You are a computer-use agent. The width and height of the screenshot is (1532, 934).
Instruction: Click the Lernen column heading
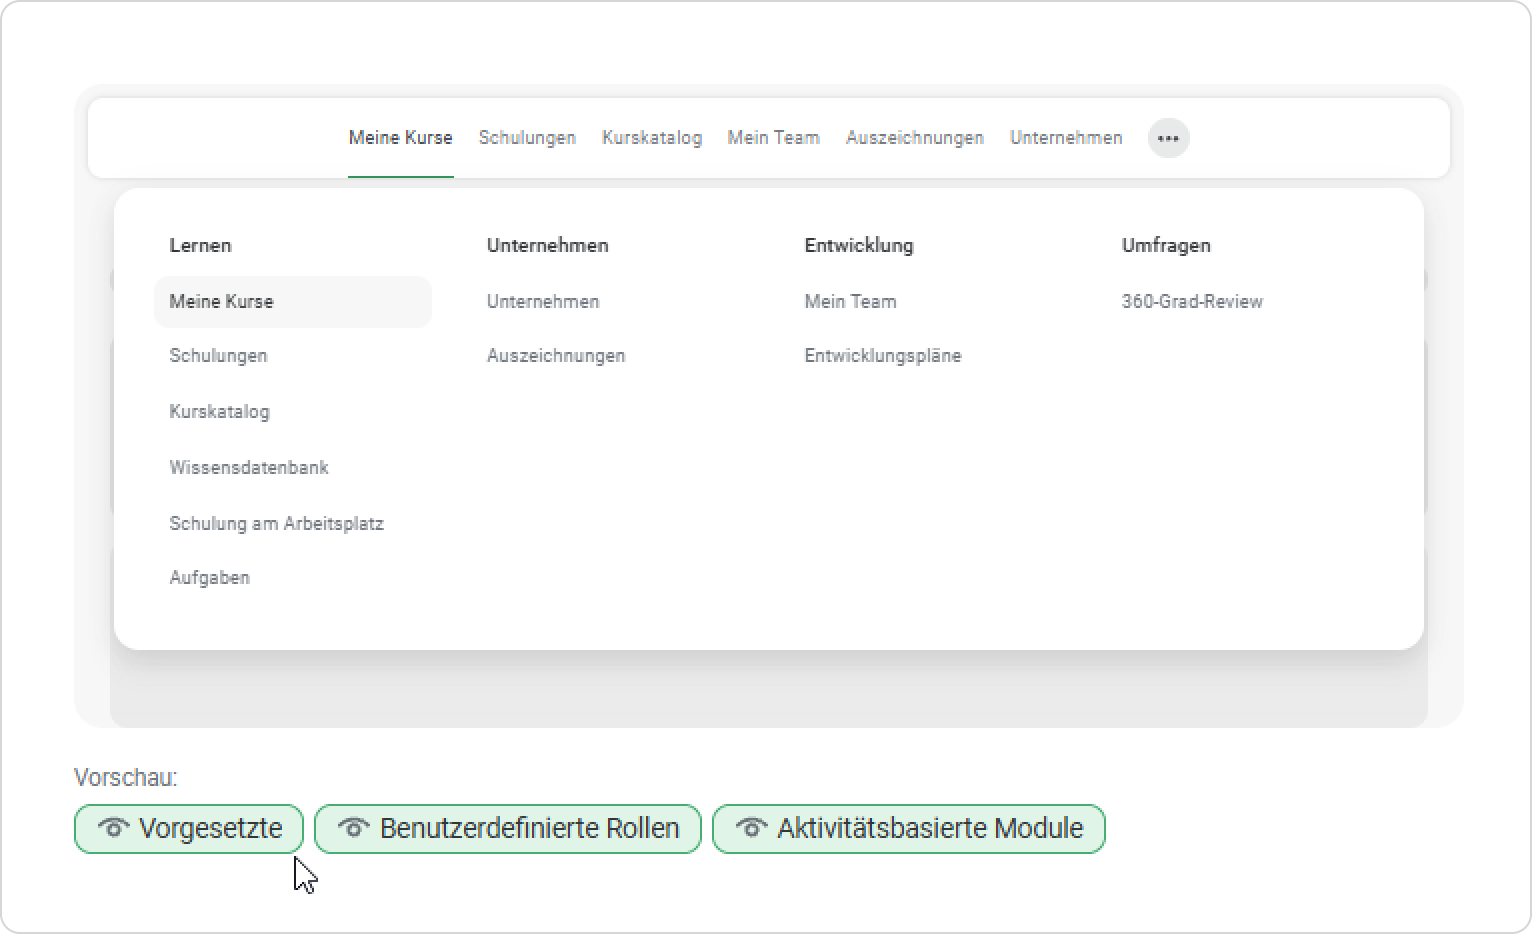click(x=200, y=246)
